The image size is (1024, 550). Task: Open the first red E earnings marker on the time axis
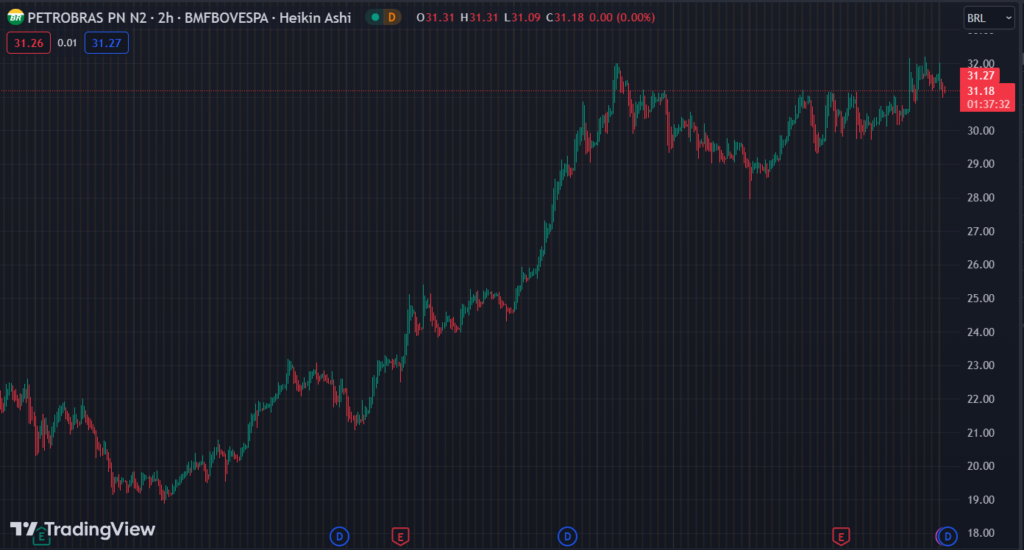400,537
